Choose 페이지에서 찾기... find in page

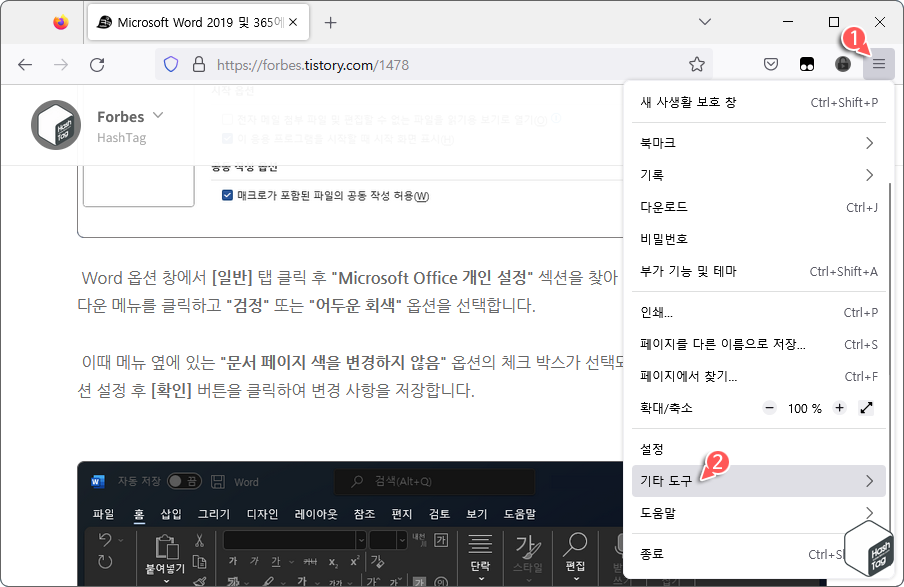tap(759, 377)
